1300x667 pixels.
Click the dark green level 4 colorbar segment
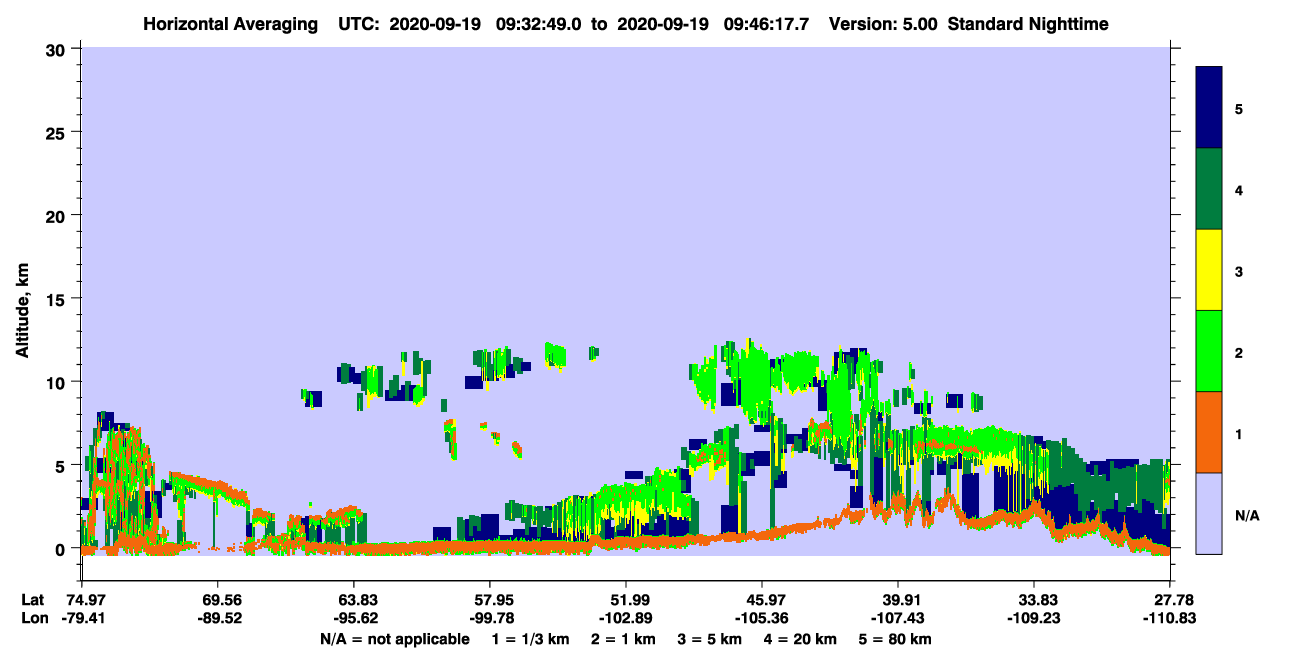coord(1209,189)
